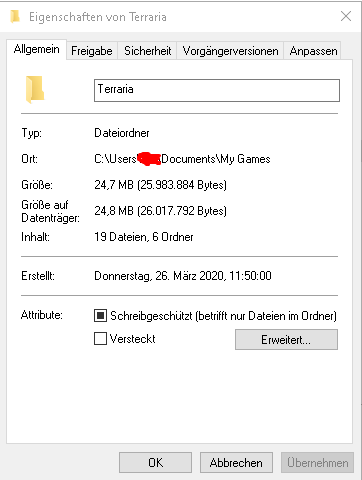The height and width of the screenshot is (480, 362).
Task: Open the Anpassen tab
Action: [x=313, y=51]
